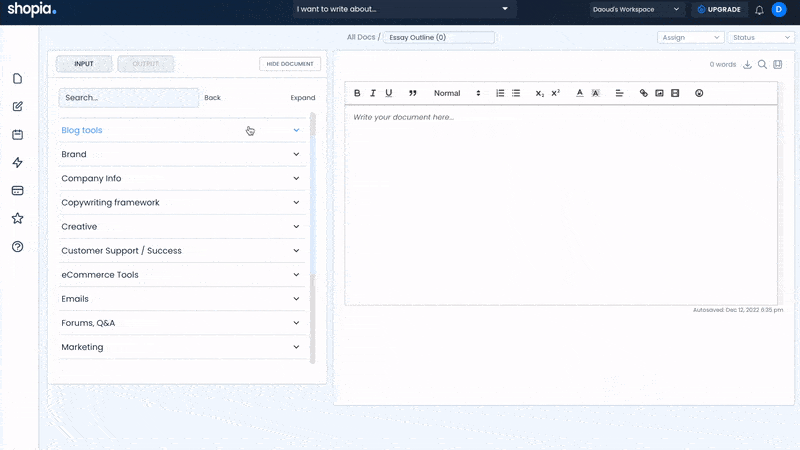Viewport: 800px width, 450px height.
Task: Switch to the OUTPUT tab
Action: [146, 64]
